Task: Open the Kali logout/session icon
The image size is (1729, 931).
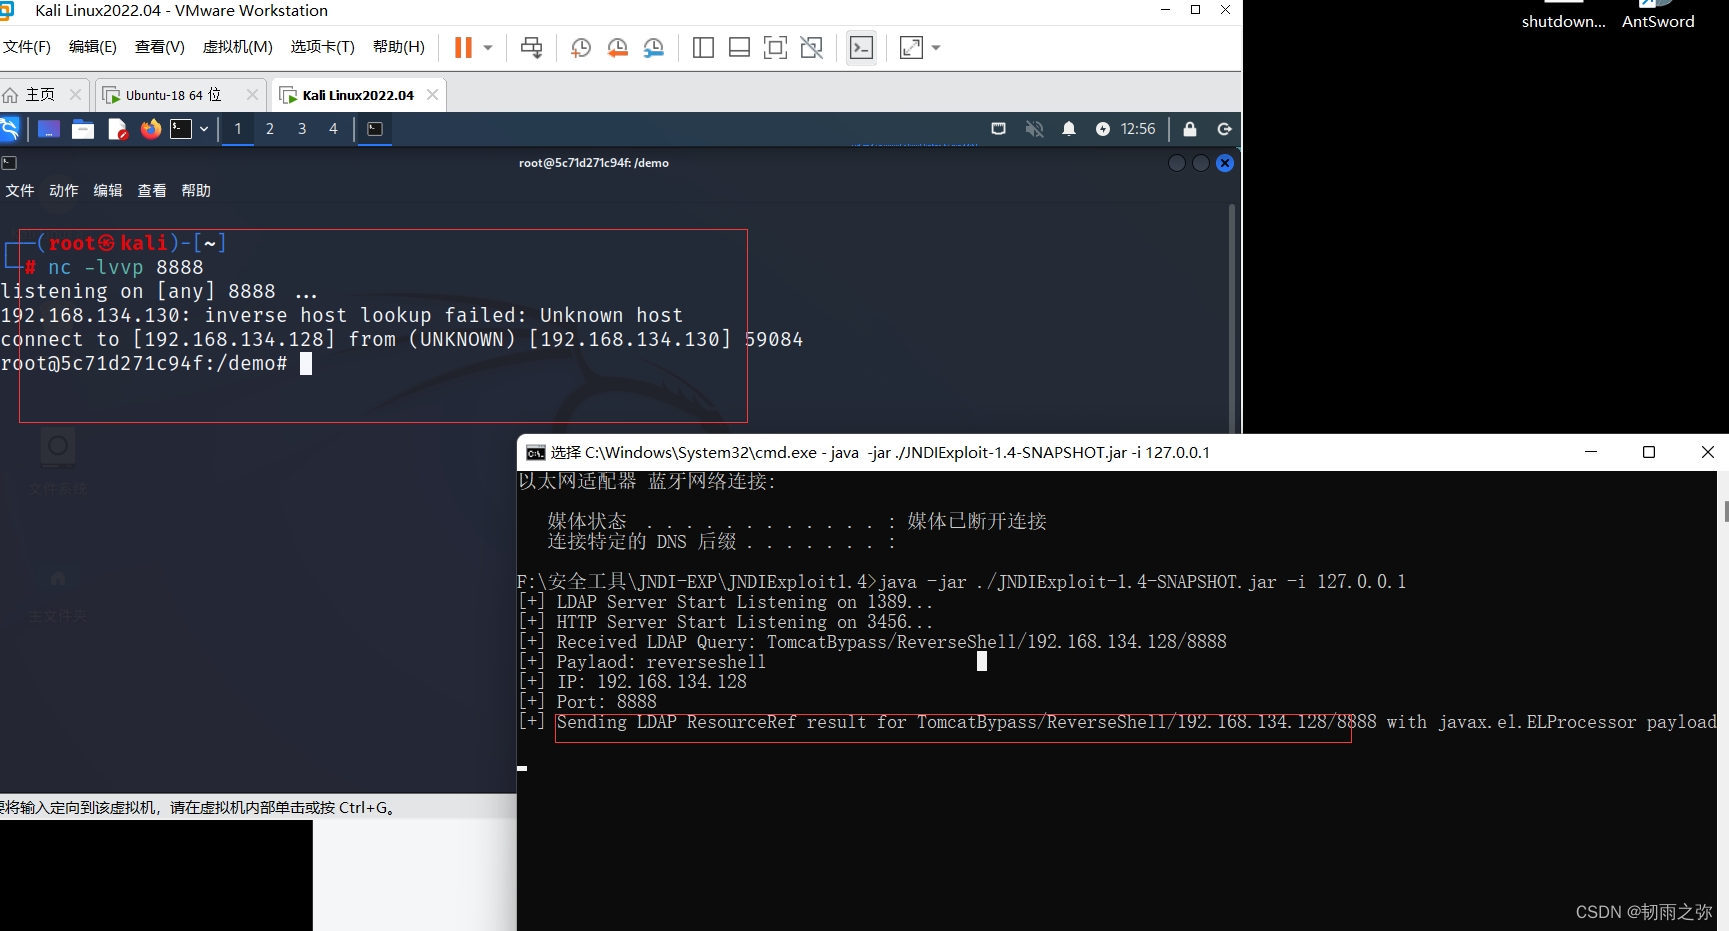Action: (1224, 129)
